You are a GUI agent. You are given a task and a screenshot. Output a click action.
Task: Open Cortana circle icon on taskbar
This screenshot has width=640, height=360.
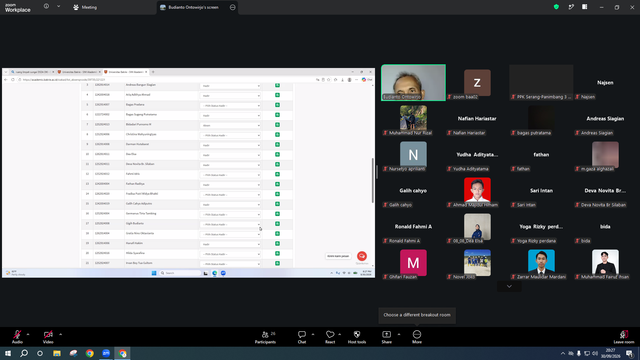40,353
